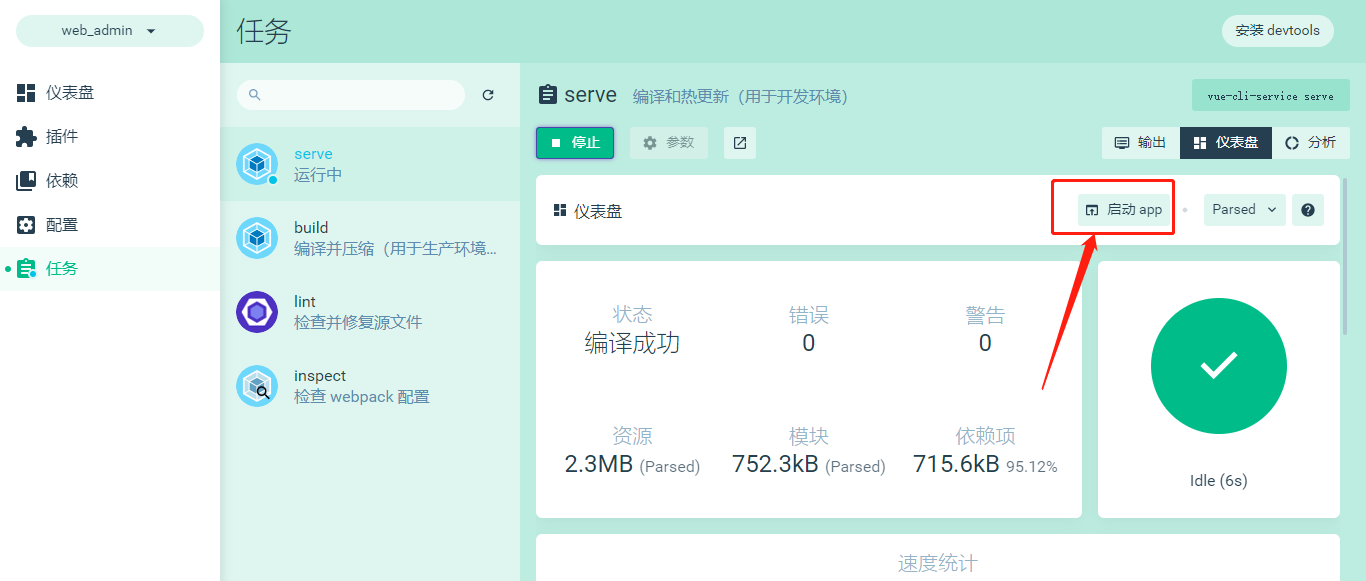Viewport: 1366px width, 581px height.
Task: Click the dashboard grid icon in sidebar
Action: (x=26, y=93)
